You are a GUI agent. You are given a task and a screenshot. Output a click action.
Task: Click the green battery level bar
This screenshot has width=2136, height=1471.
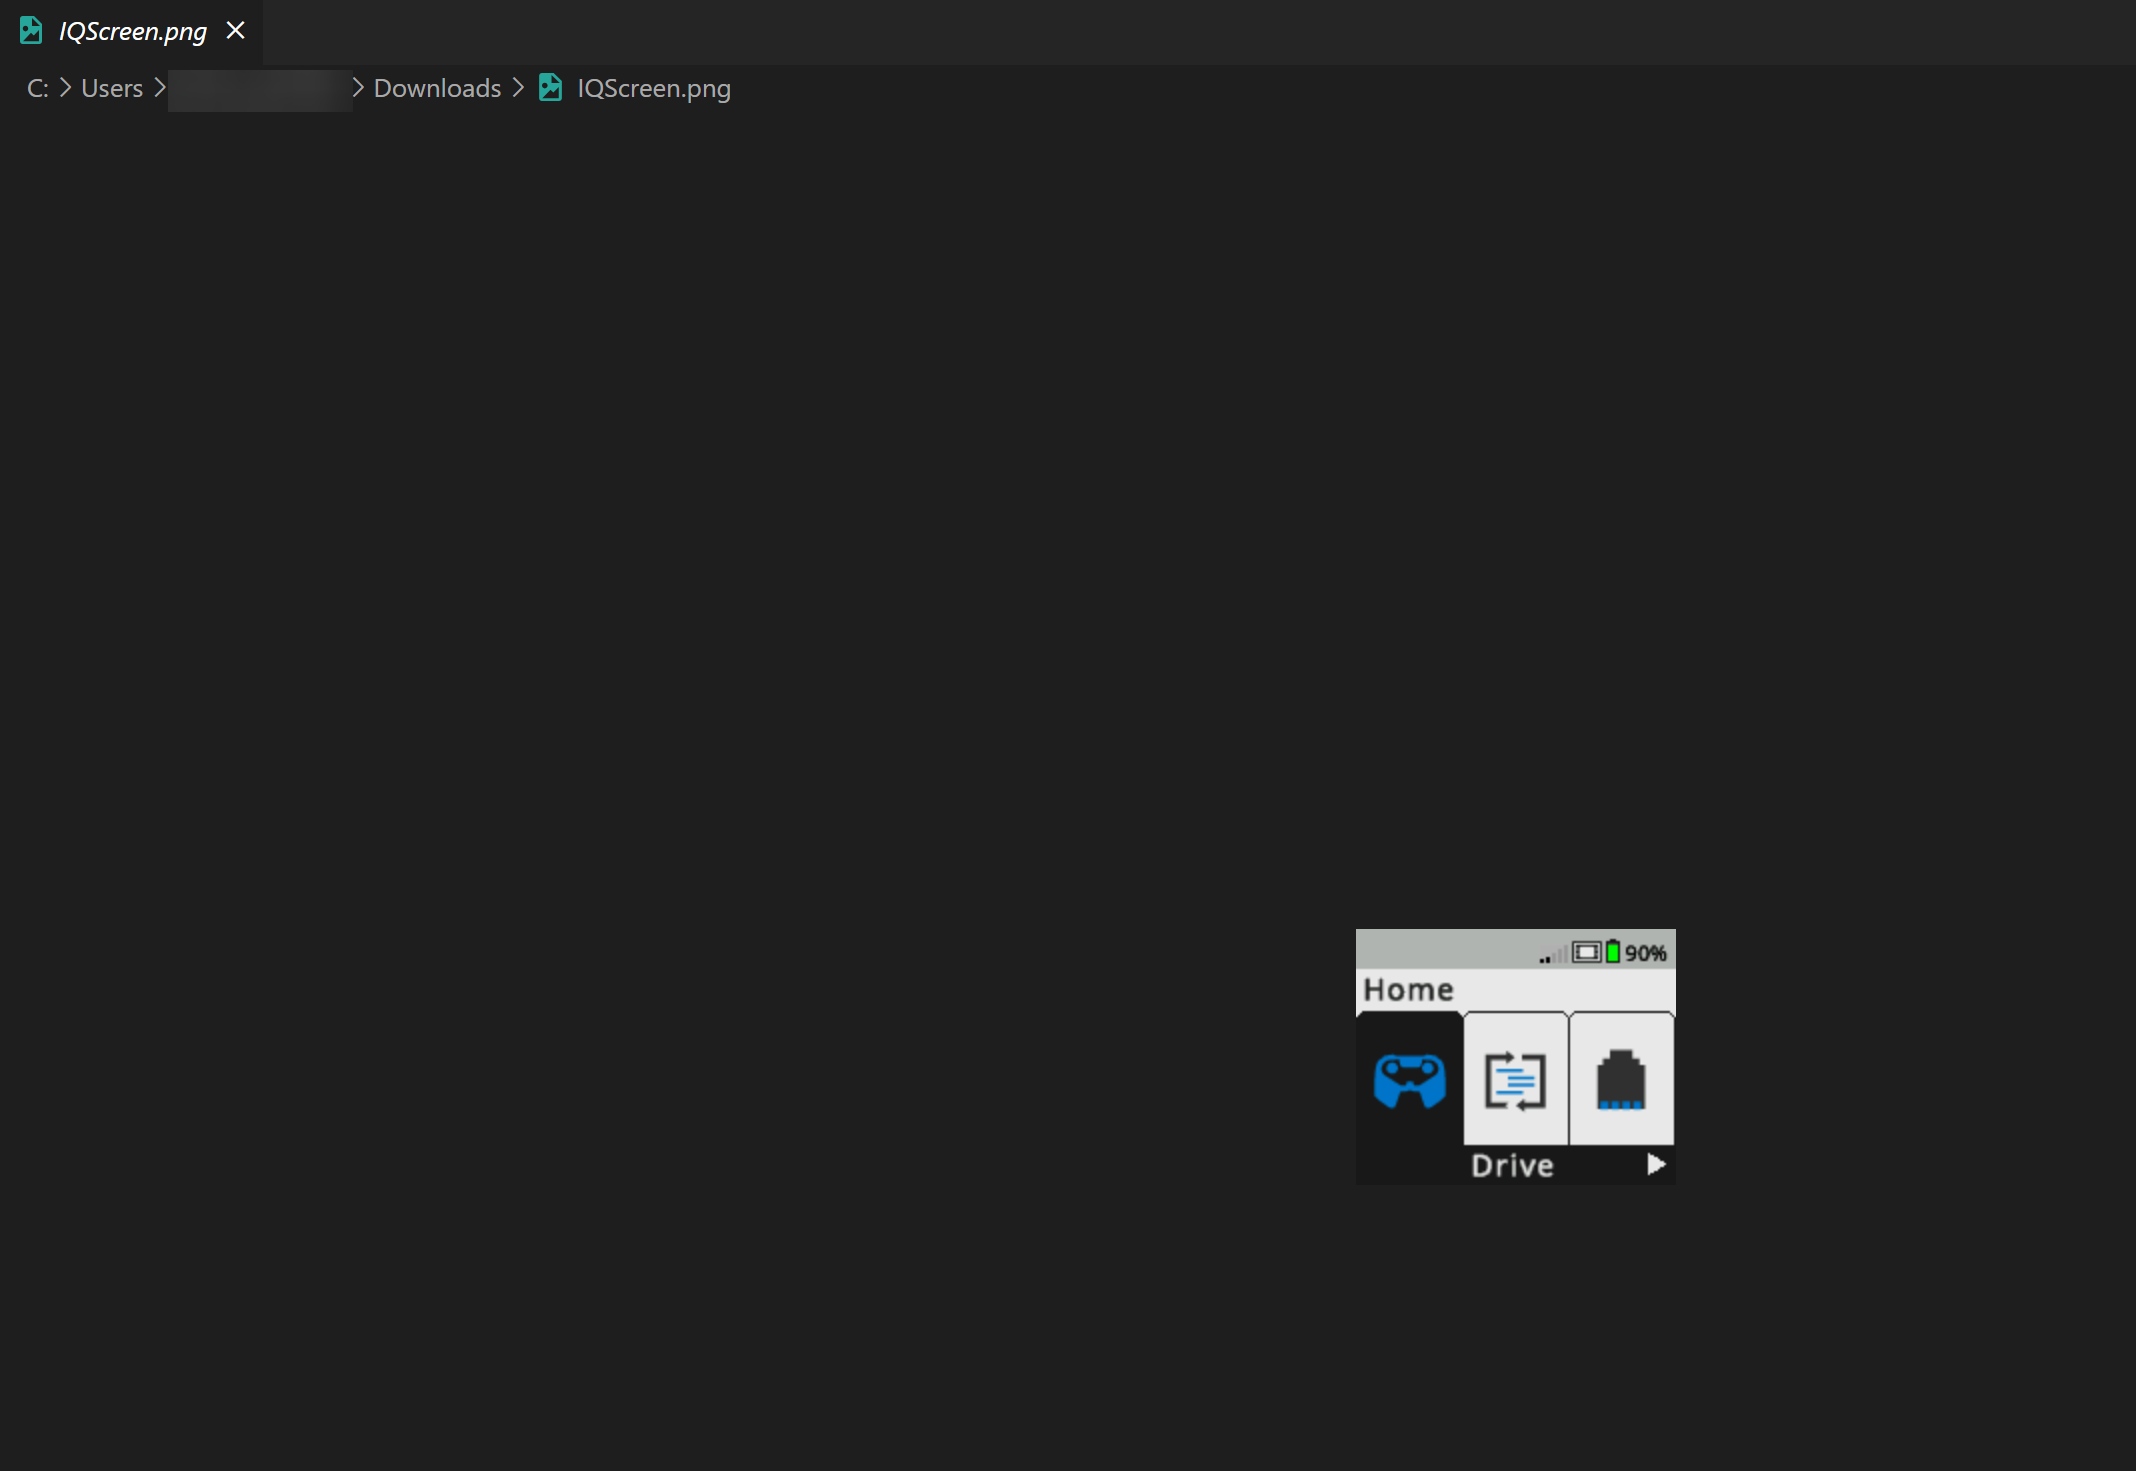point(1613,952)
